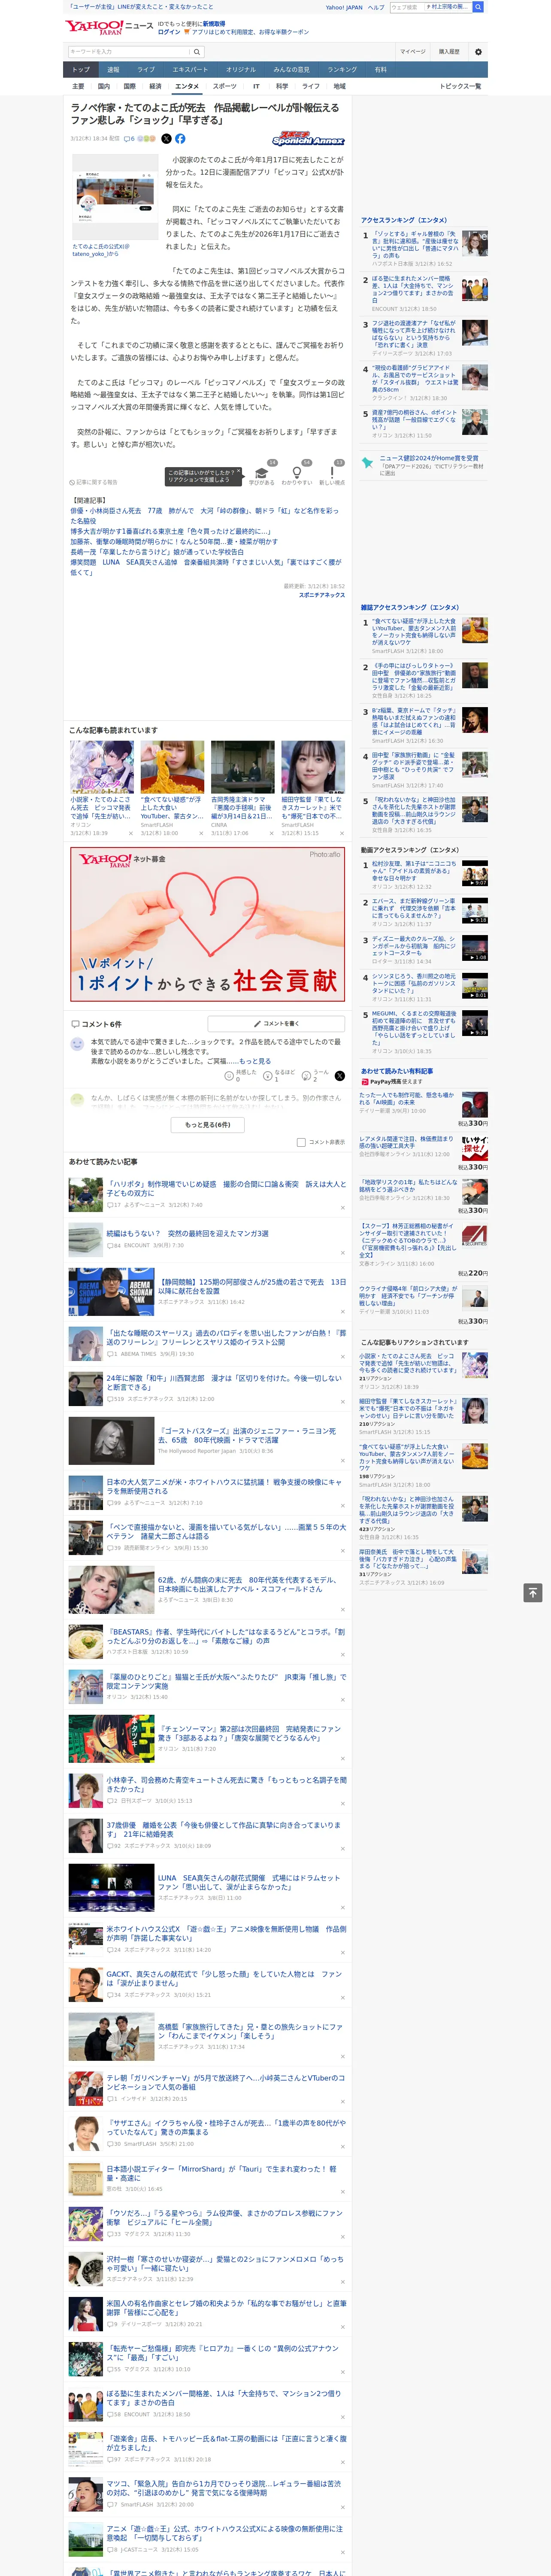Click the web search submit button in the top bar

tap(478, 7)
